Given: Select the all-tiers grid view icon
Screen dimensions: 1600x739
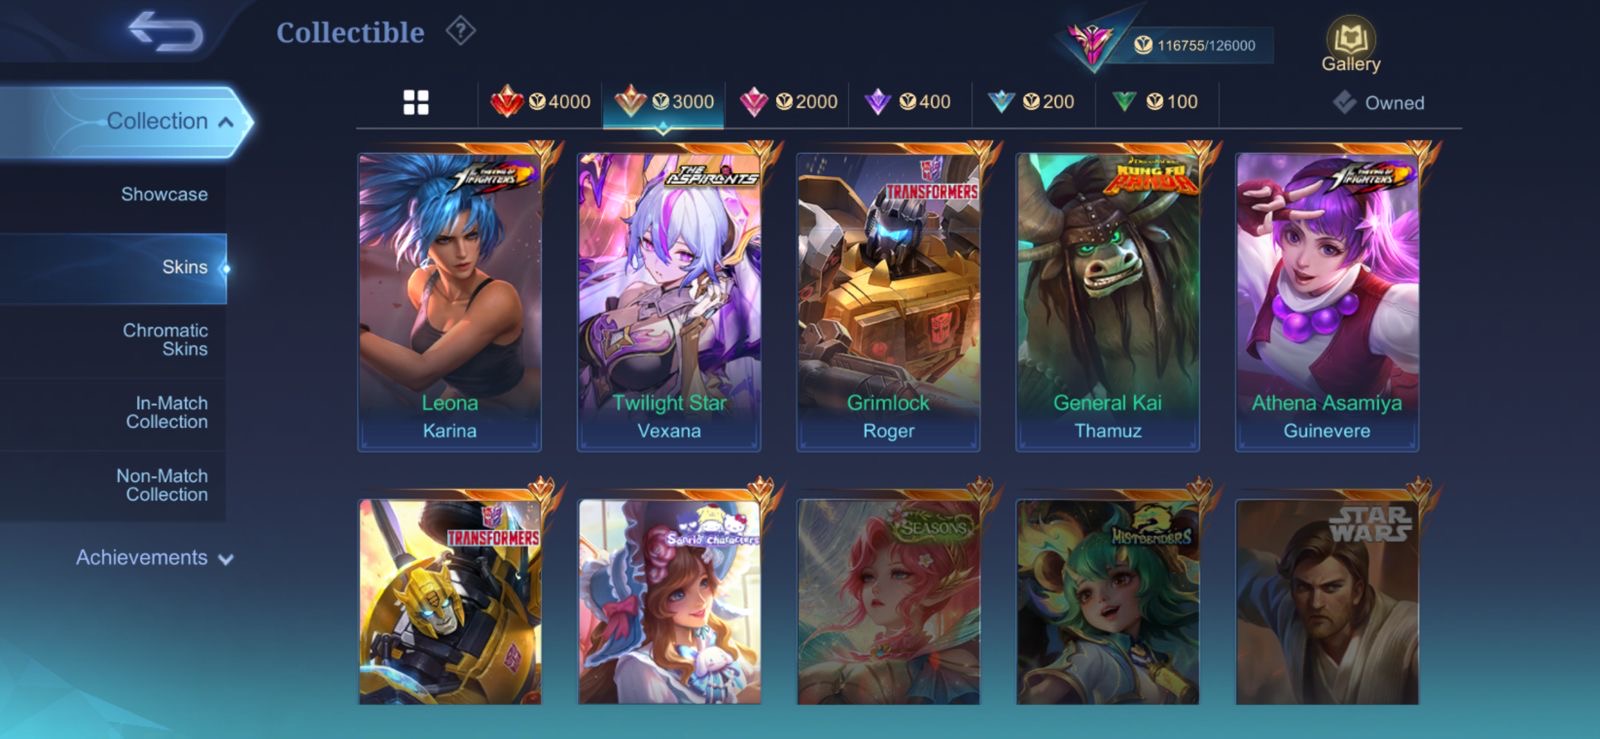Looking at the screenshot, I should point(416,102).
